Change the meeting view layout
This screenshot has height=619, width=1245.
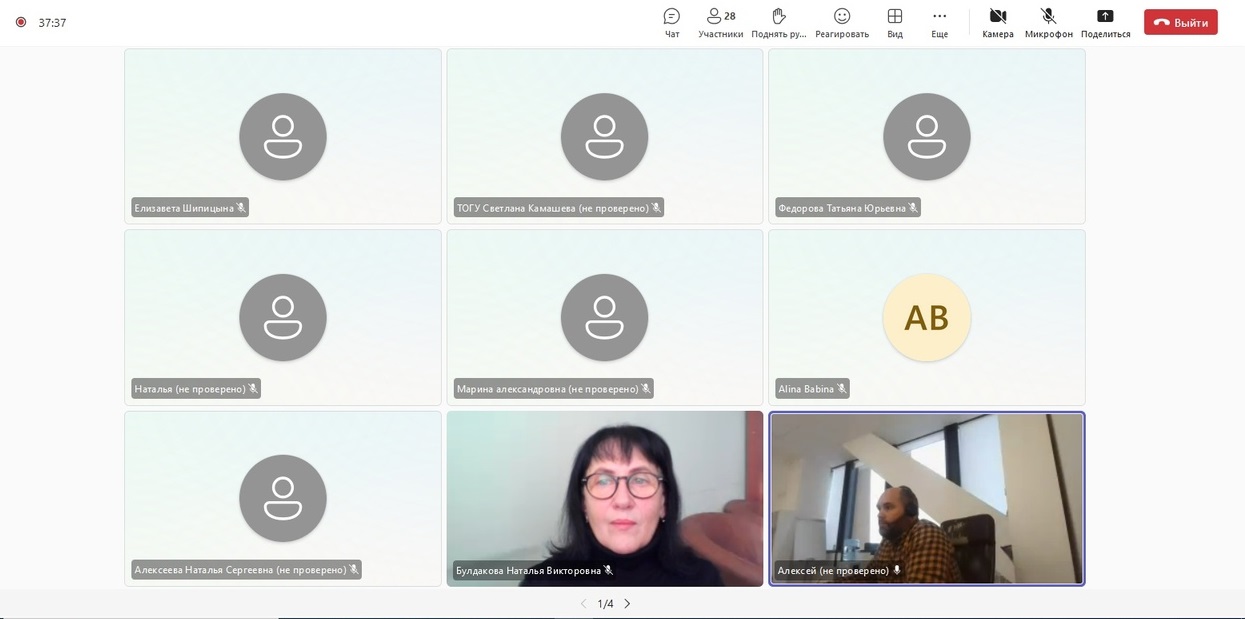coord(895,23)
